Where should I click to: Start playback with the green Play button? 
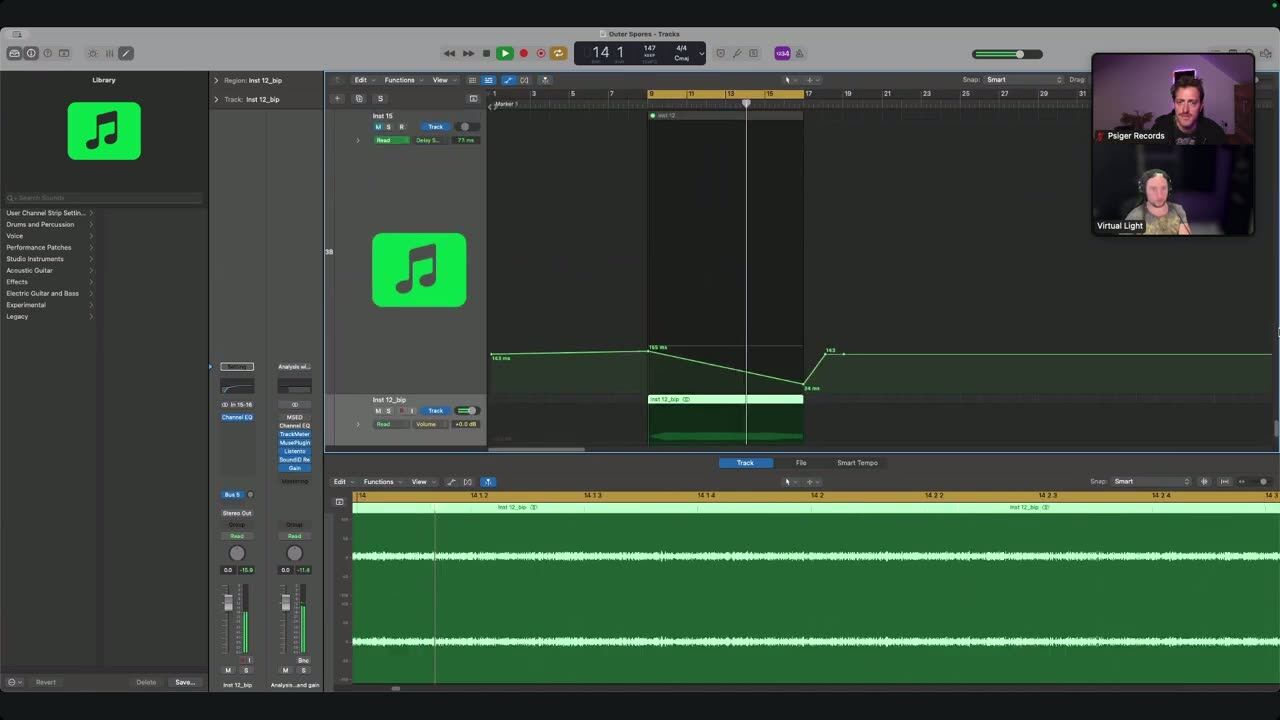pos(505,53)
